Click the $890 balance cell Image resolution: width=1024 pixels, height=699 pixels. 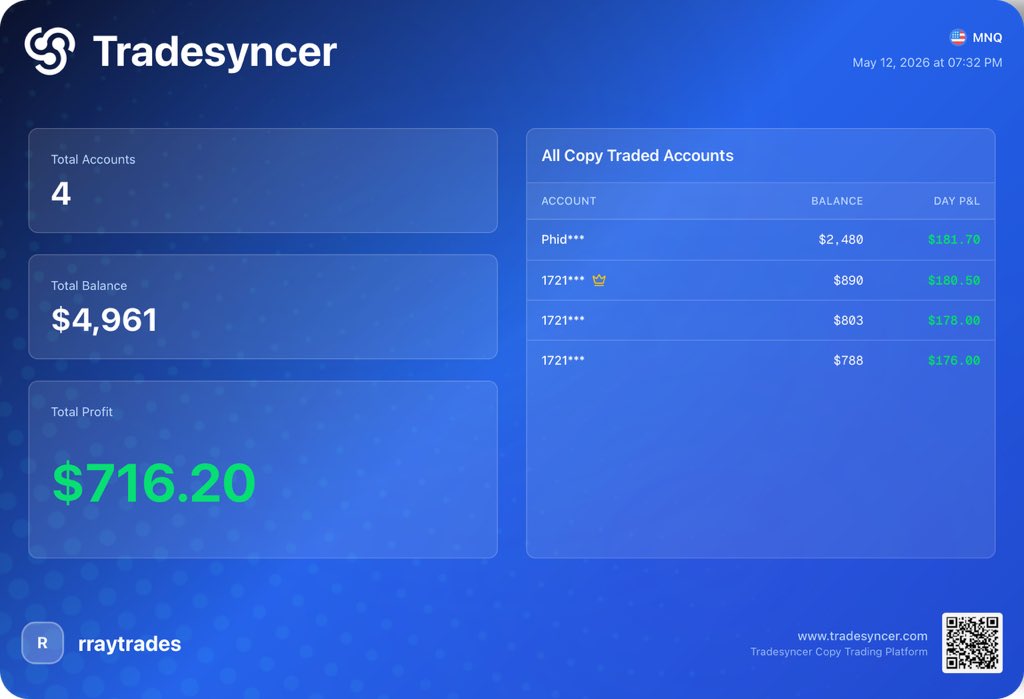[x=848, y=280]
